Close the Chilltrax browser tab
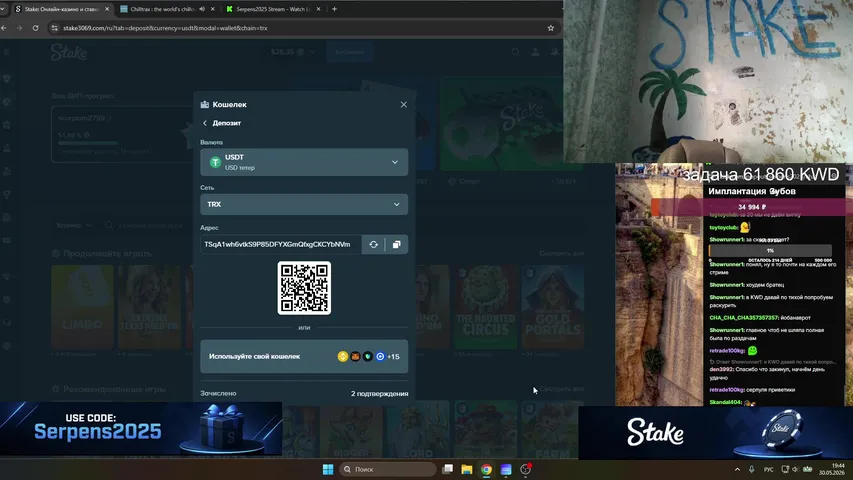 pyautogui.click(x=212, y=9)
